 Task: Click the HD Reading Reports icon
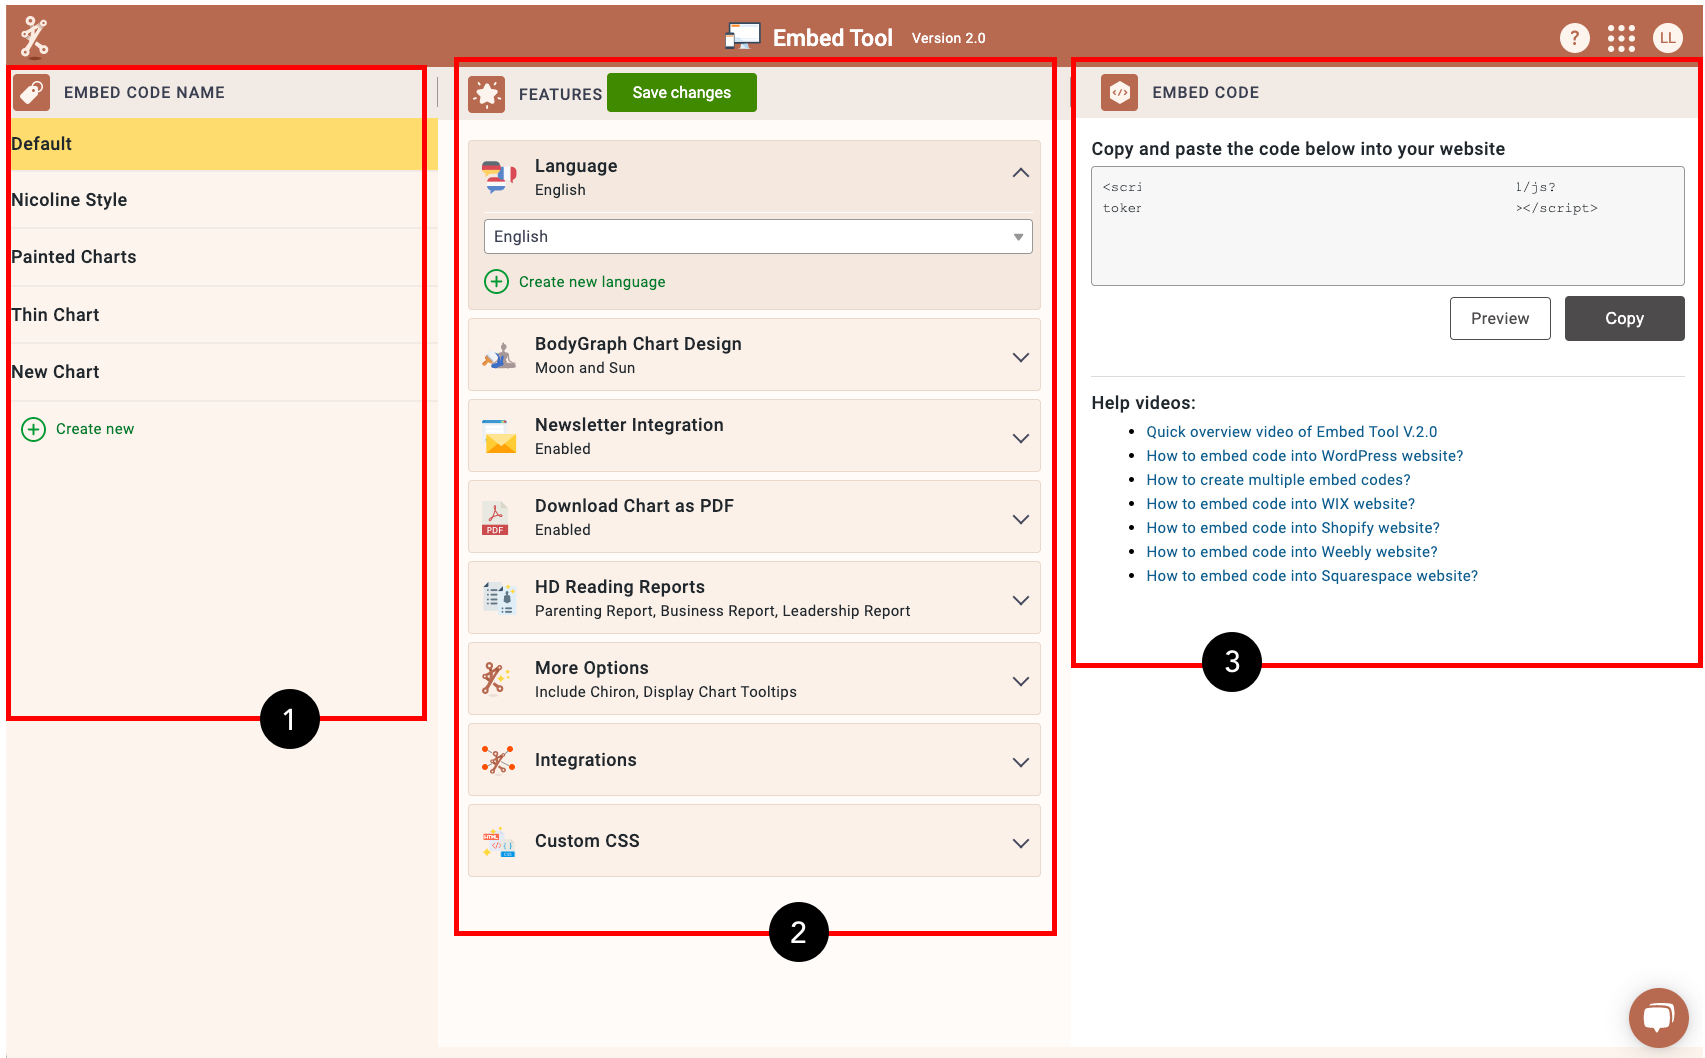(499, 598)
